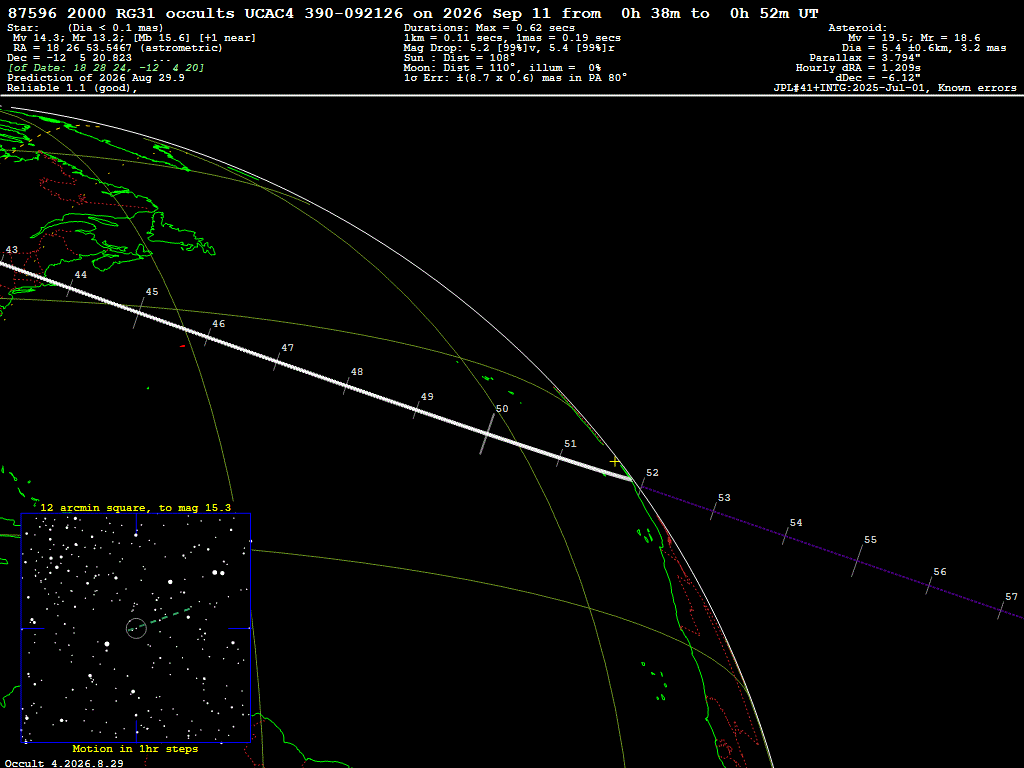Screen dimensions: 1024x768
Task: Select the minute 51 path marker
Action: (560, 458)
